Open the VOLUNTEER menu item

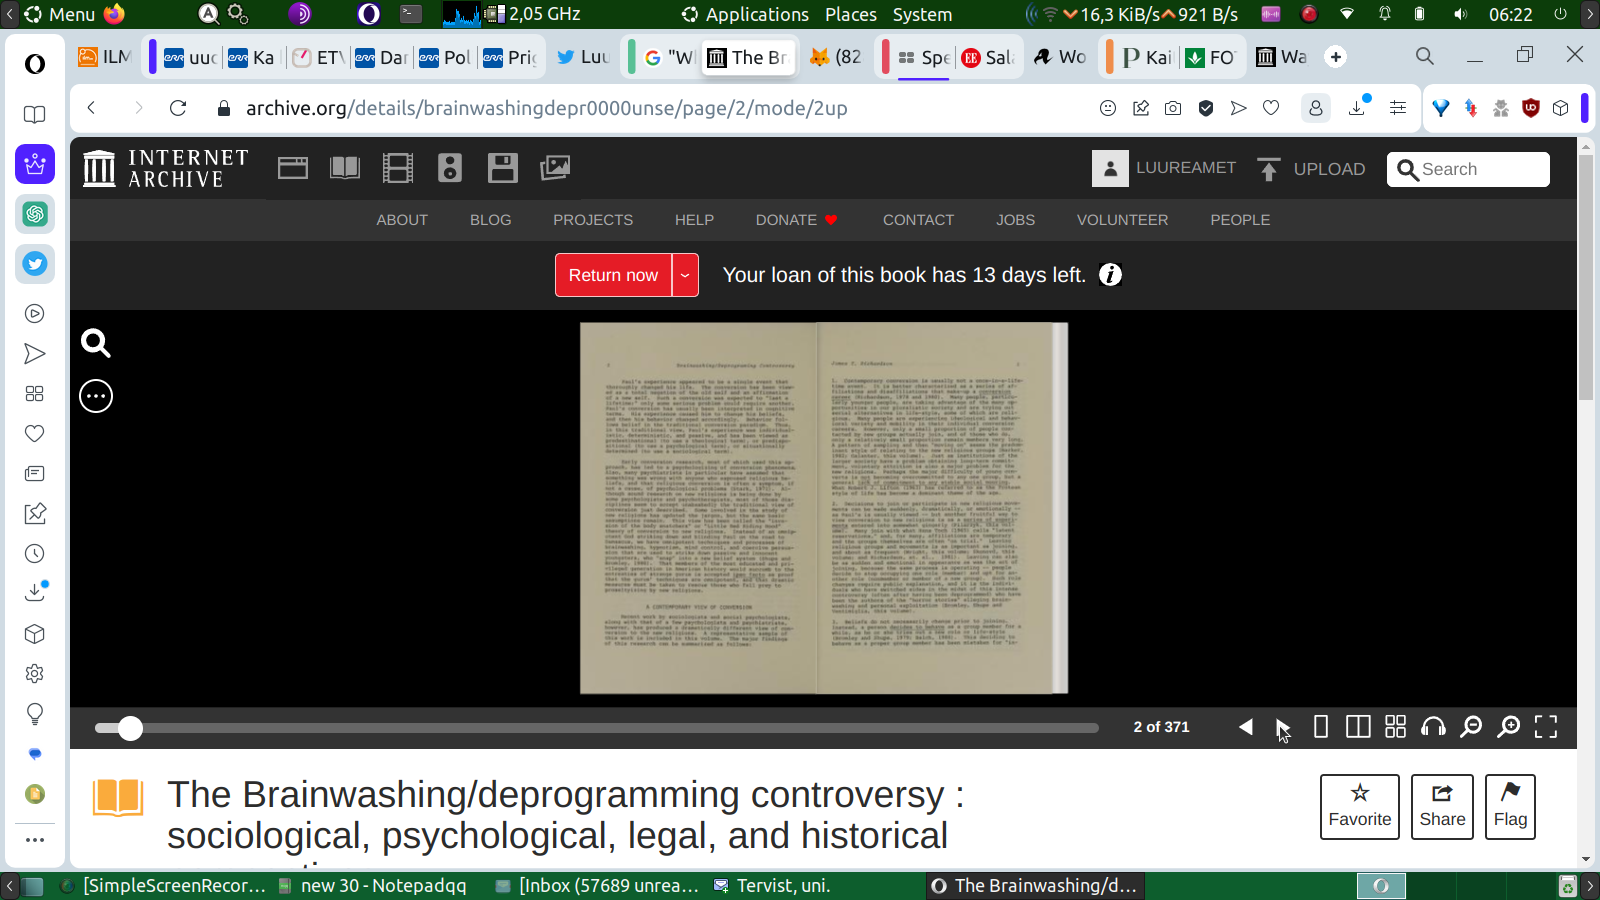tap(1122, 220)
